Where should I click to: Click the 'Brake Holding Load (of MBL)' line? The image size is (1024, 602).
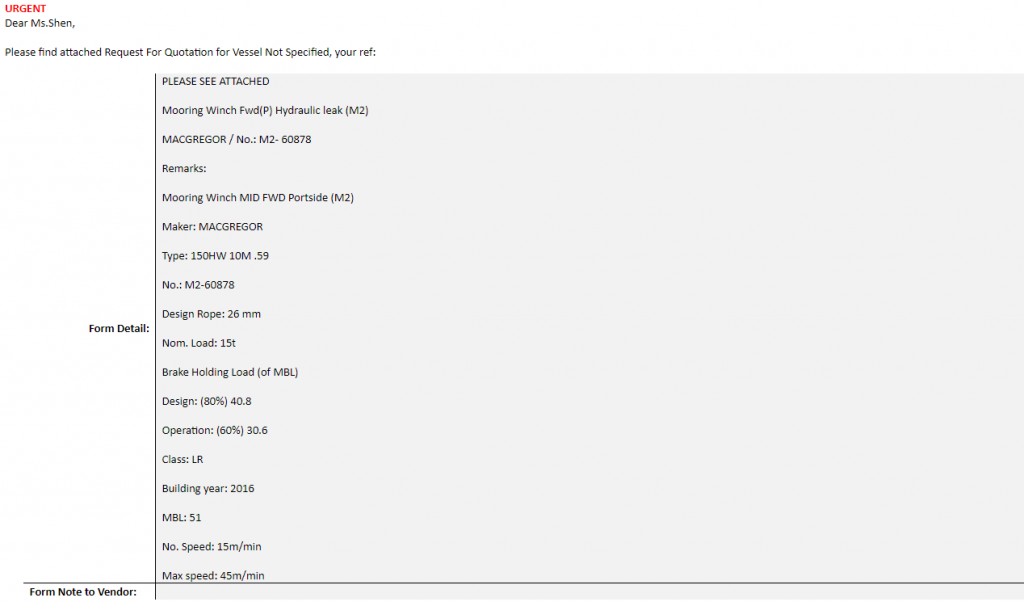230,372
